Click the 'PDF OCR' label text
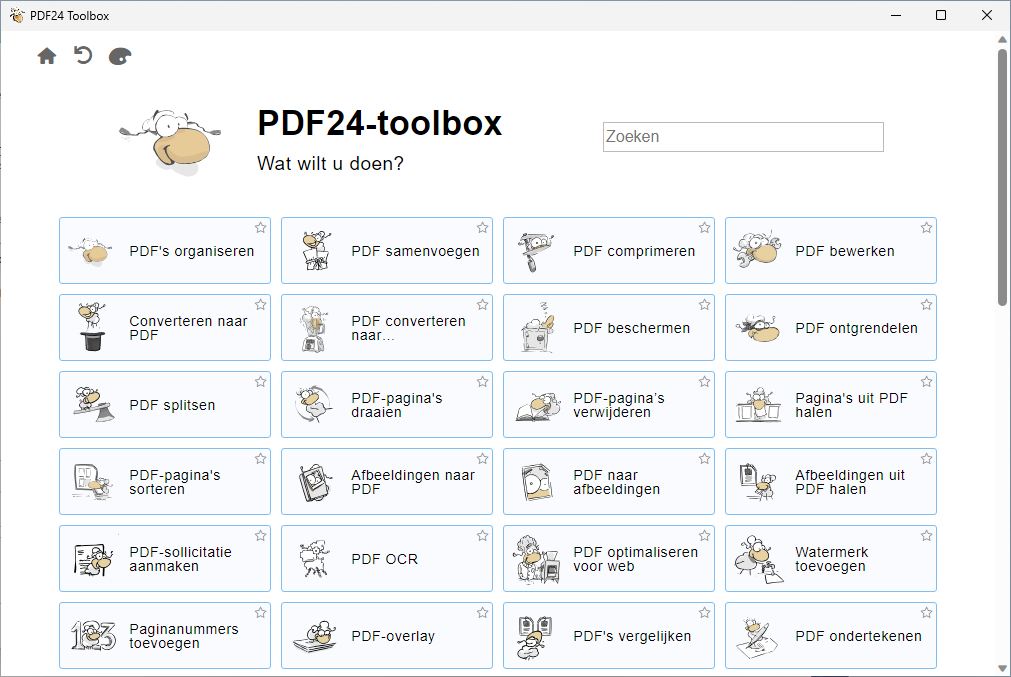Screen dimensions: 1011x677 click(384, 559)
